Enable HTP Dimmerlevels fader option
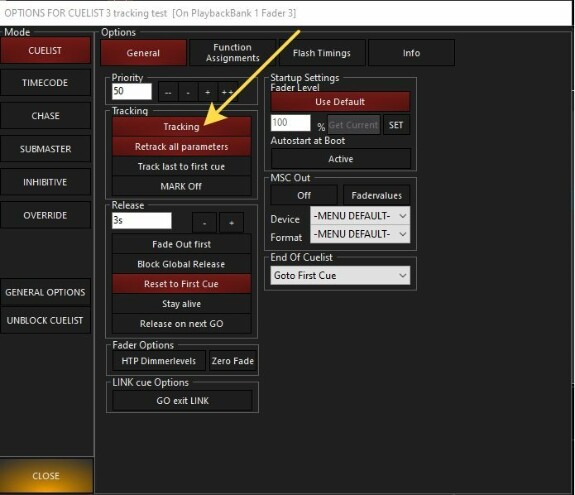Screen dimensions: 575x495 click(x=159, y=361)
